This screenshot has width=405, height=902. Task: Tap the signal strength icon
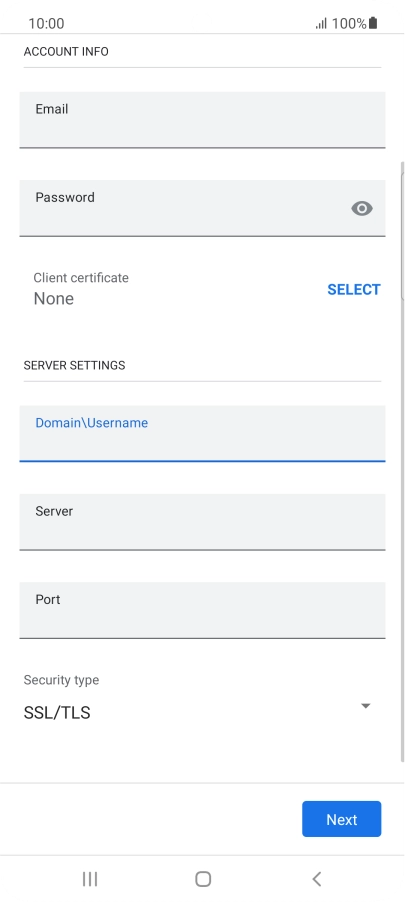pyautogui.click(x=322, y=24)
